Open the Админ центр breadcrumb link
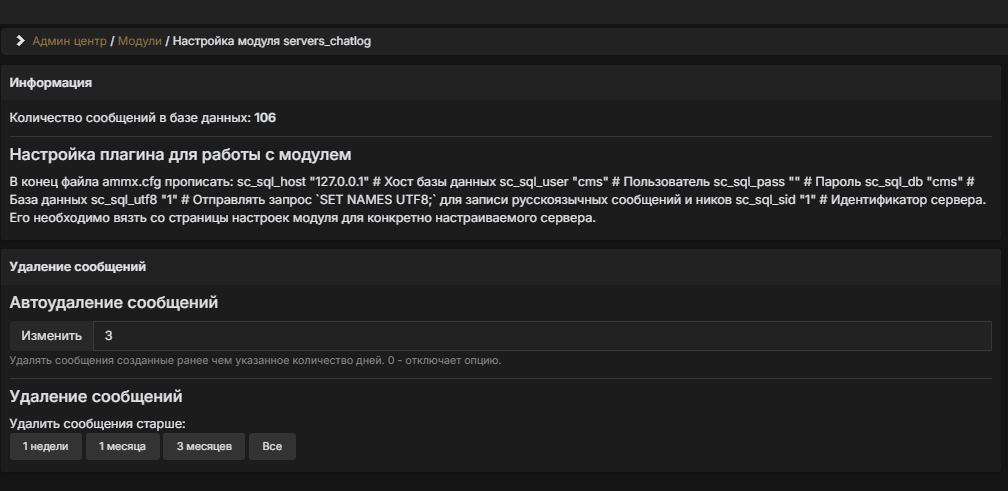 69,41
